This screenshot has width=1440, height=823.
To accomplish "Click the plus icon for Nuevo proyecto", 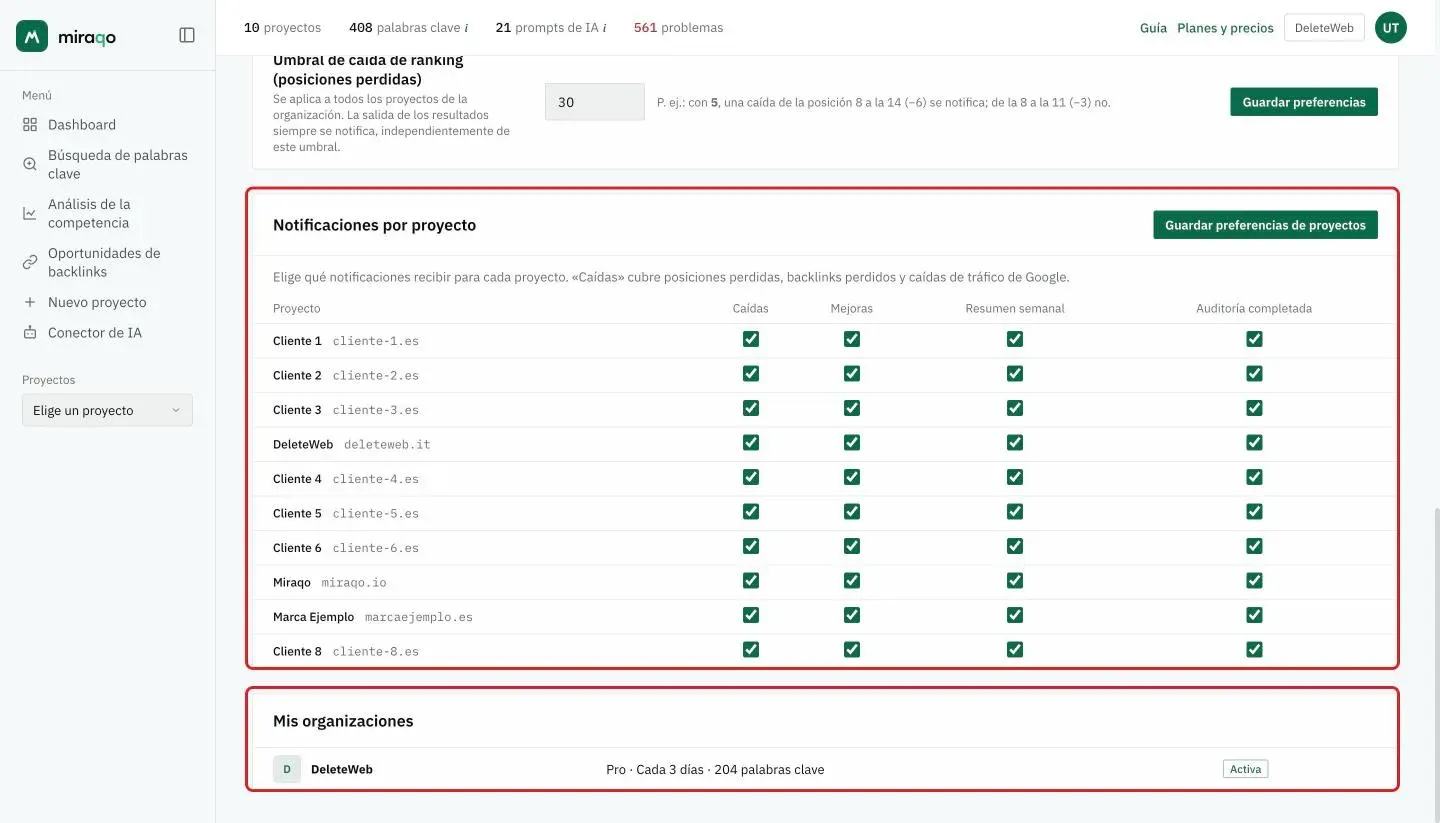I will pyautogui.click(x=30, y=302).
